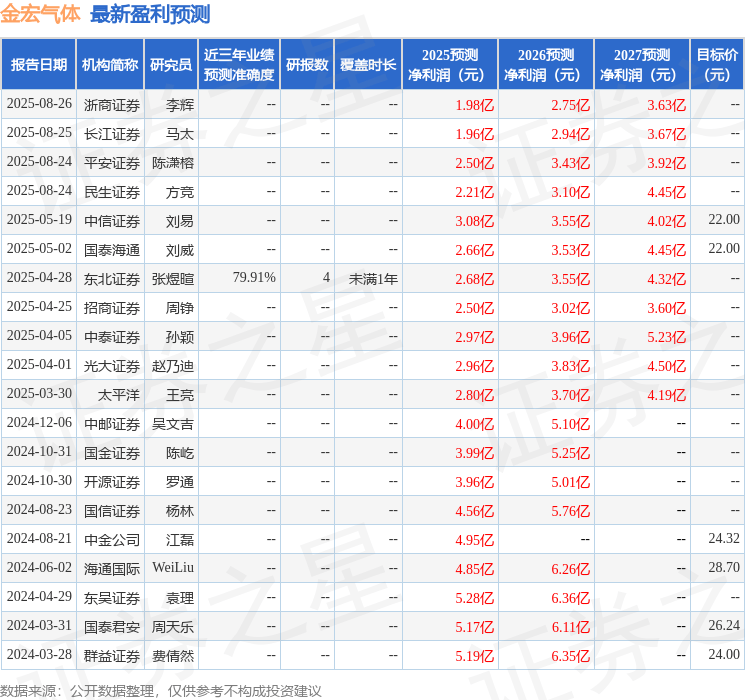Sort by 2025预测净利润 column header

click(x=450, y=65)
